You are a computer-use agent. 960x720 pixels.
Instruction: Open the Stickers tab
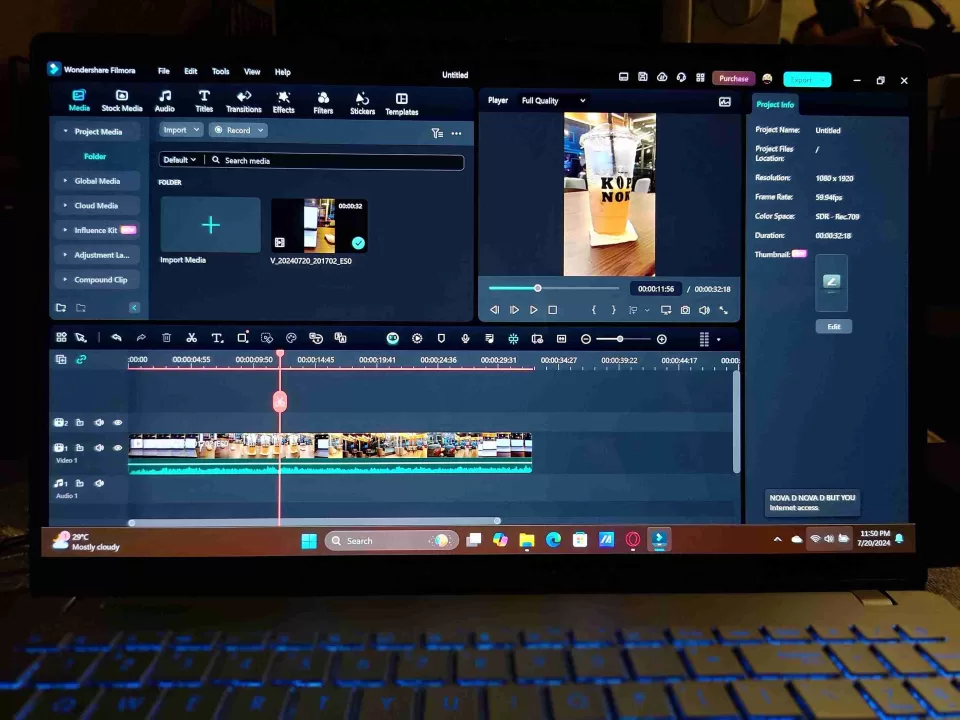pos(362,103)
